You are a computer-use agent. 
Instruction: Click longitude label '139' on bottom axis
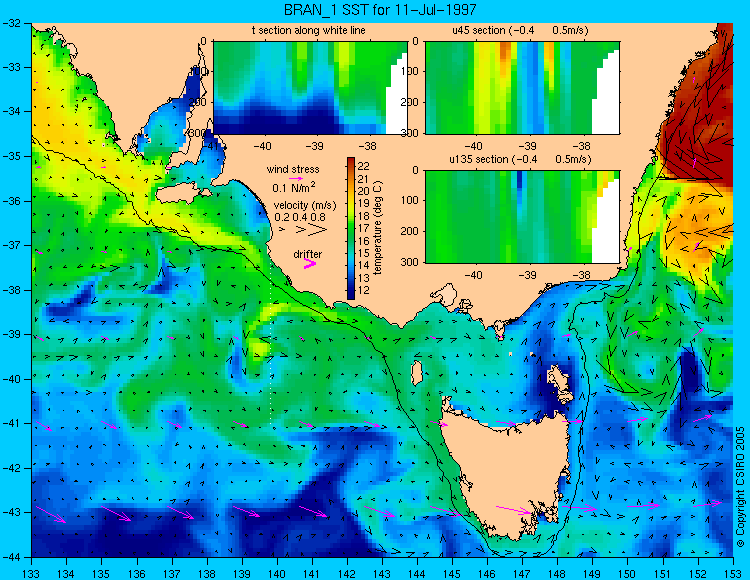[242, 573]
